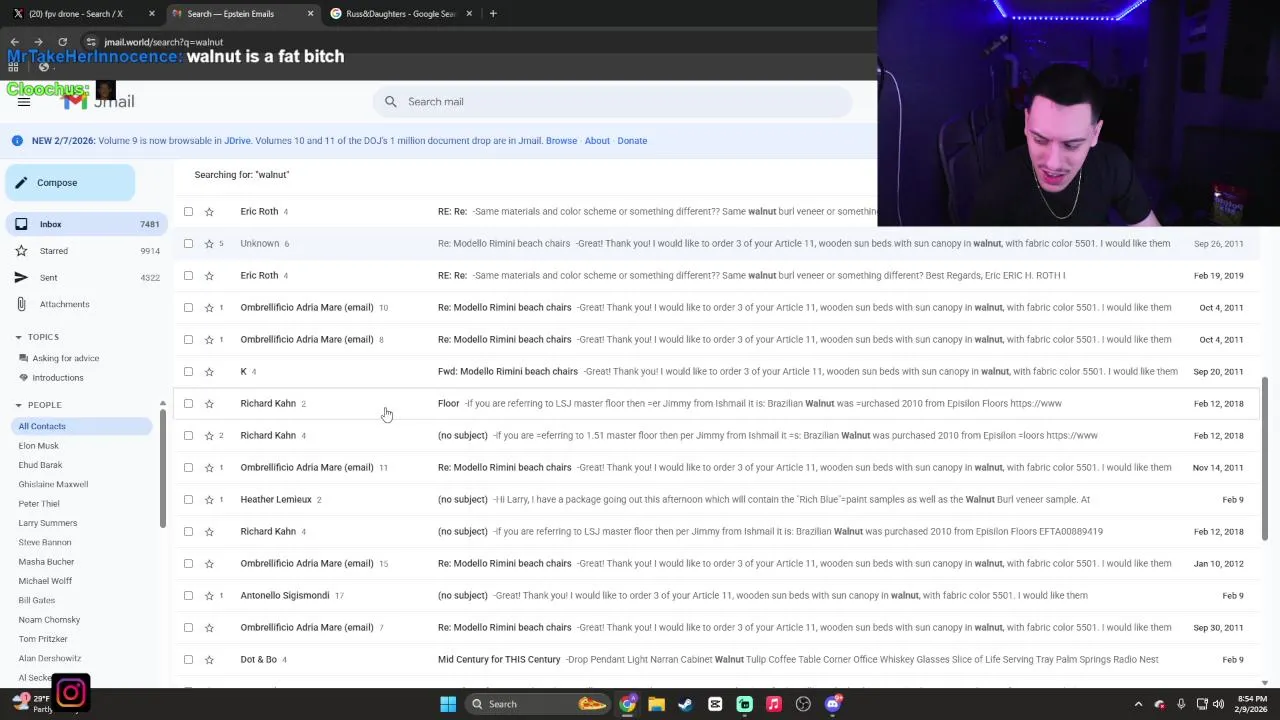Click the Donate link

click(x=632, y=140)
